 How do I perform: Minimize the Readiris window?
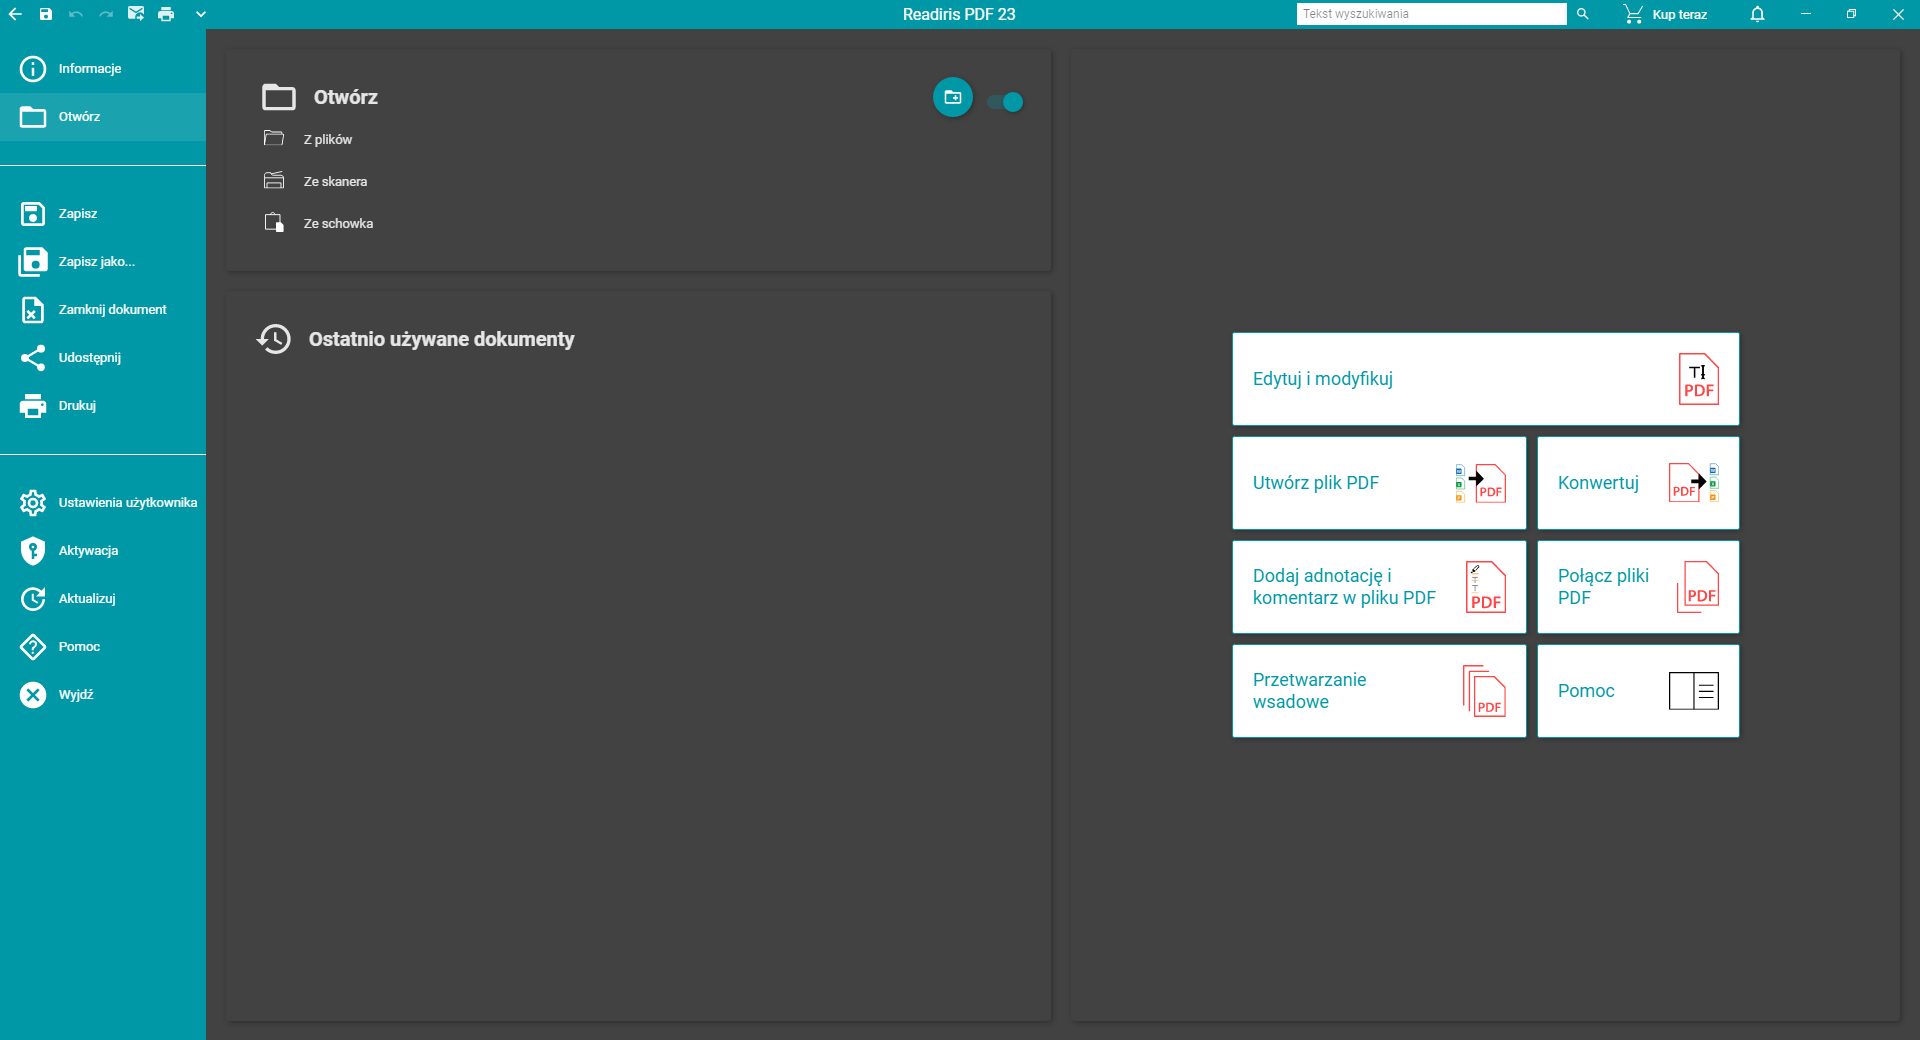click(1806, 14)
